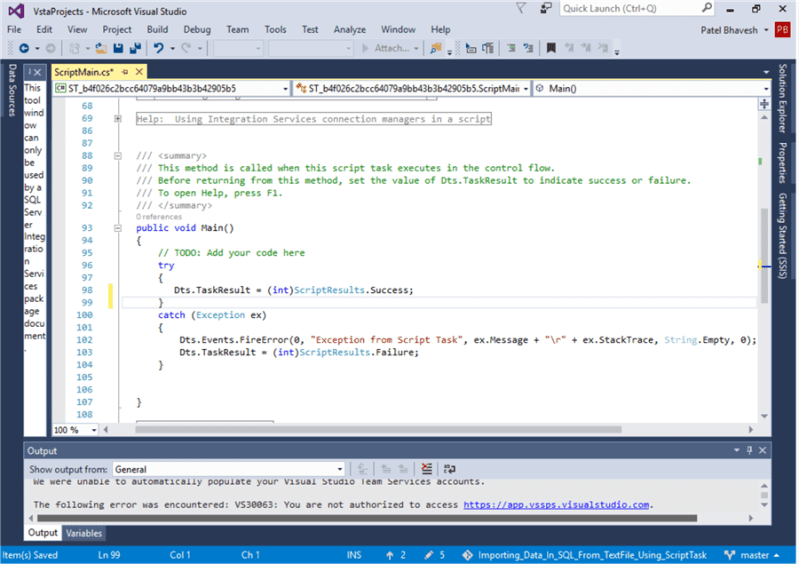Viewport: 799px width, 564px height.
Task: Open the project scope dropdown ST_b4f026c2bcc64079a9bb43b3b42905b5
Action: point(172,89)
